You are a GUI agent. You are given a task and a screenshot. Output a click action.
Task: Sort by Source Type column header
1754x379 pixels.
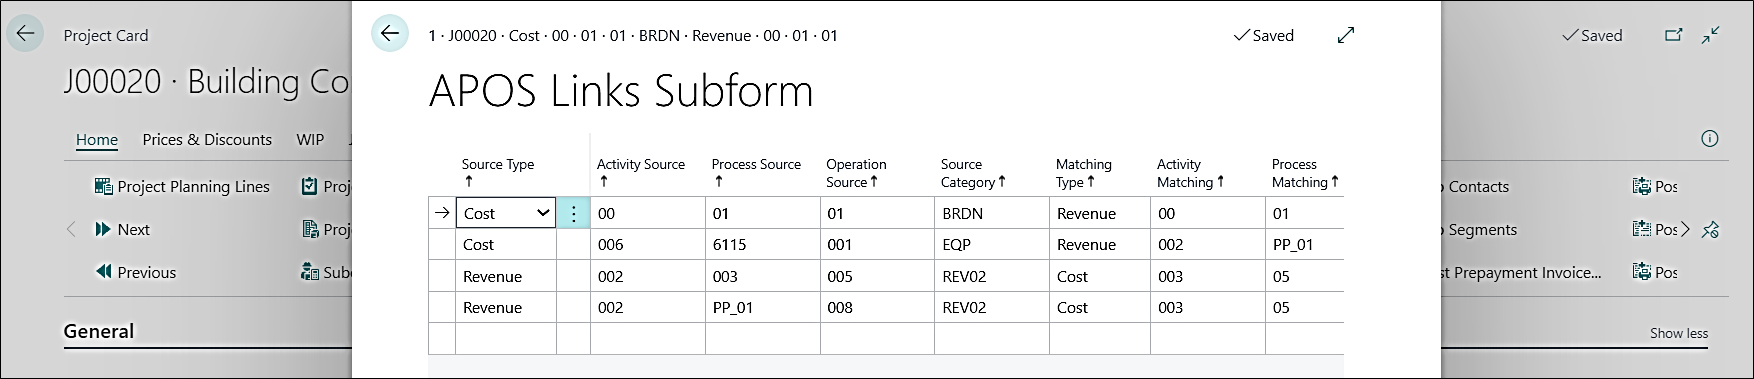[x=498, y=172]
